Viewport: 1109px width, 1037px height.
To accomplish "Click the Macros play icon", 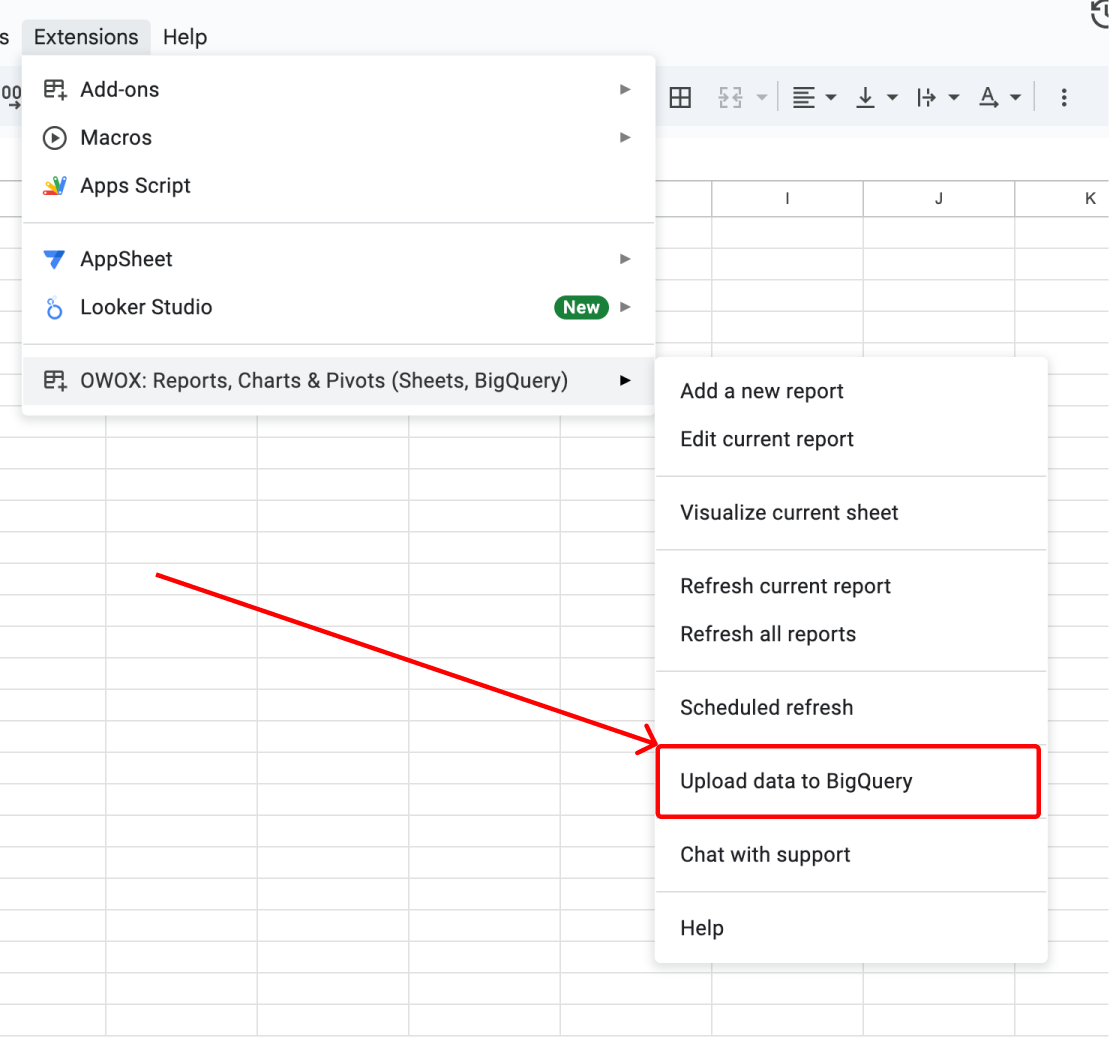I will pyautogui.click(x=54, y=138).
